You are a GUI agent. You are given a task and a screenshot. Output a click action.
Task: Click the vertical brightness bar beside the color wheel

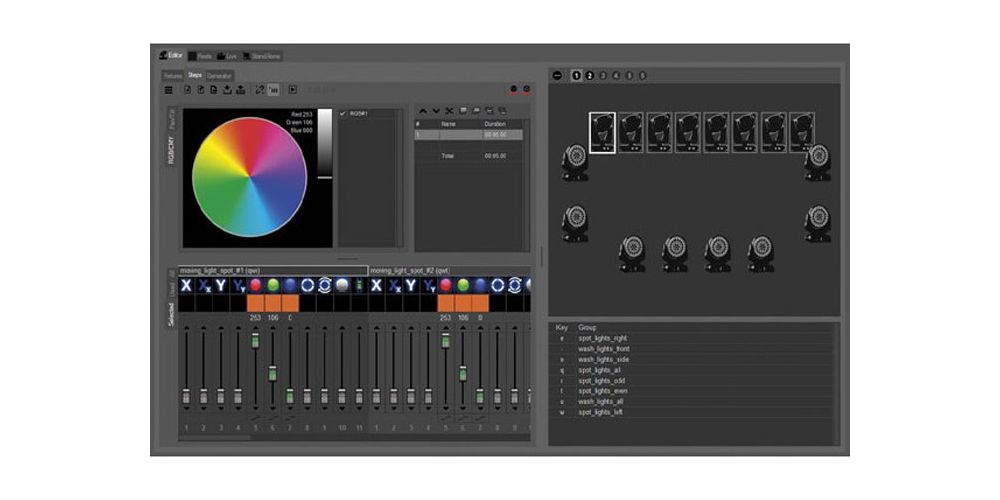(x=325, y=143)
